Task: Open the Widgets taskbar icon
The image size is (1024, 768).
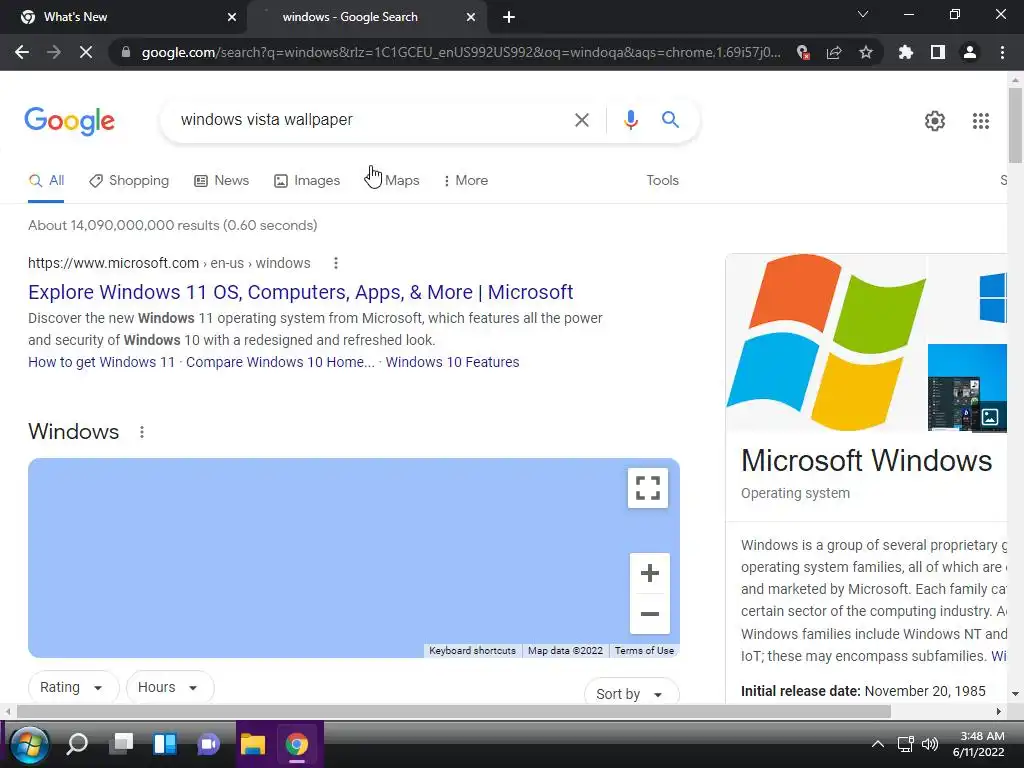Action: click(165, 744)
